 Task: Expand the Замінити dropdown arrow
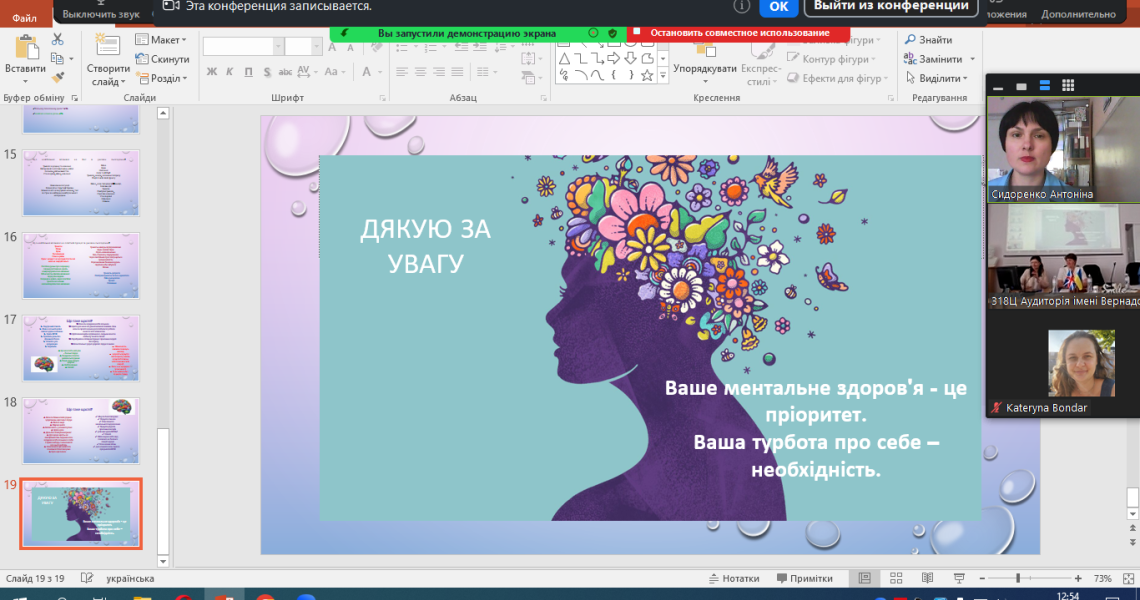(x=972, y=59)
